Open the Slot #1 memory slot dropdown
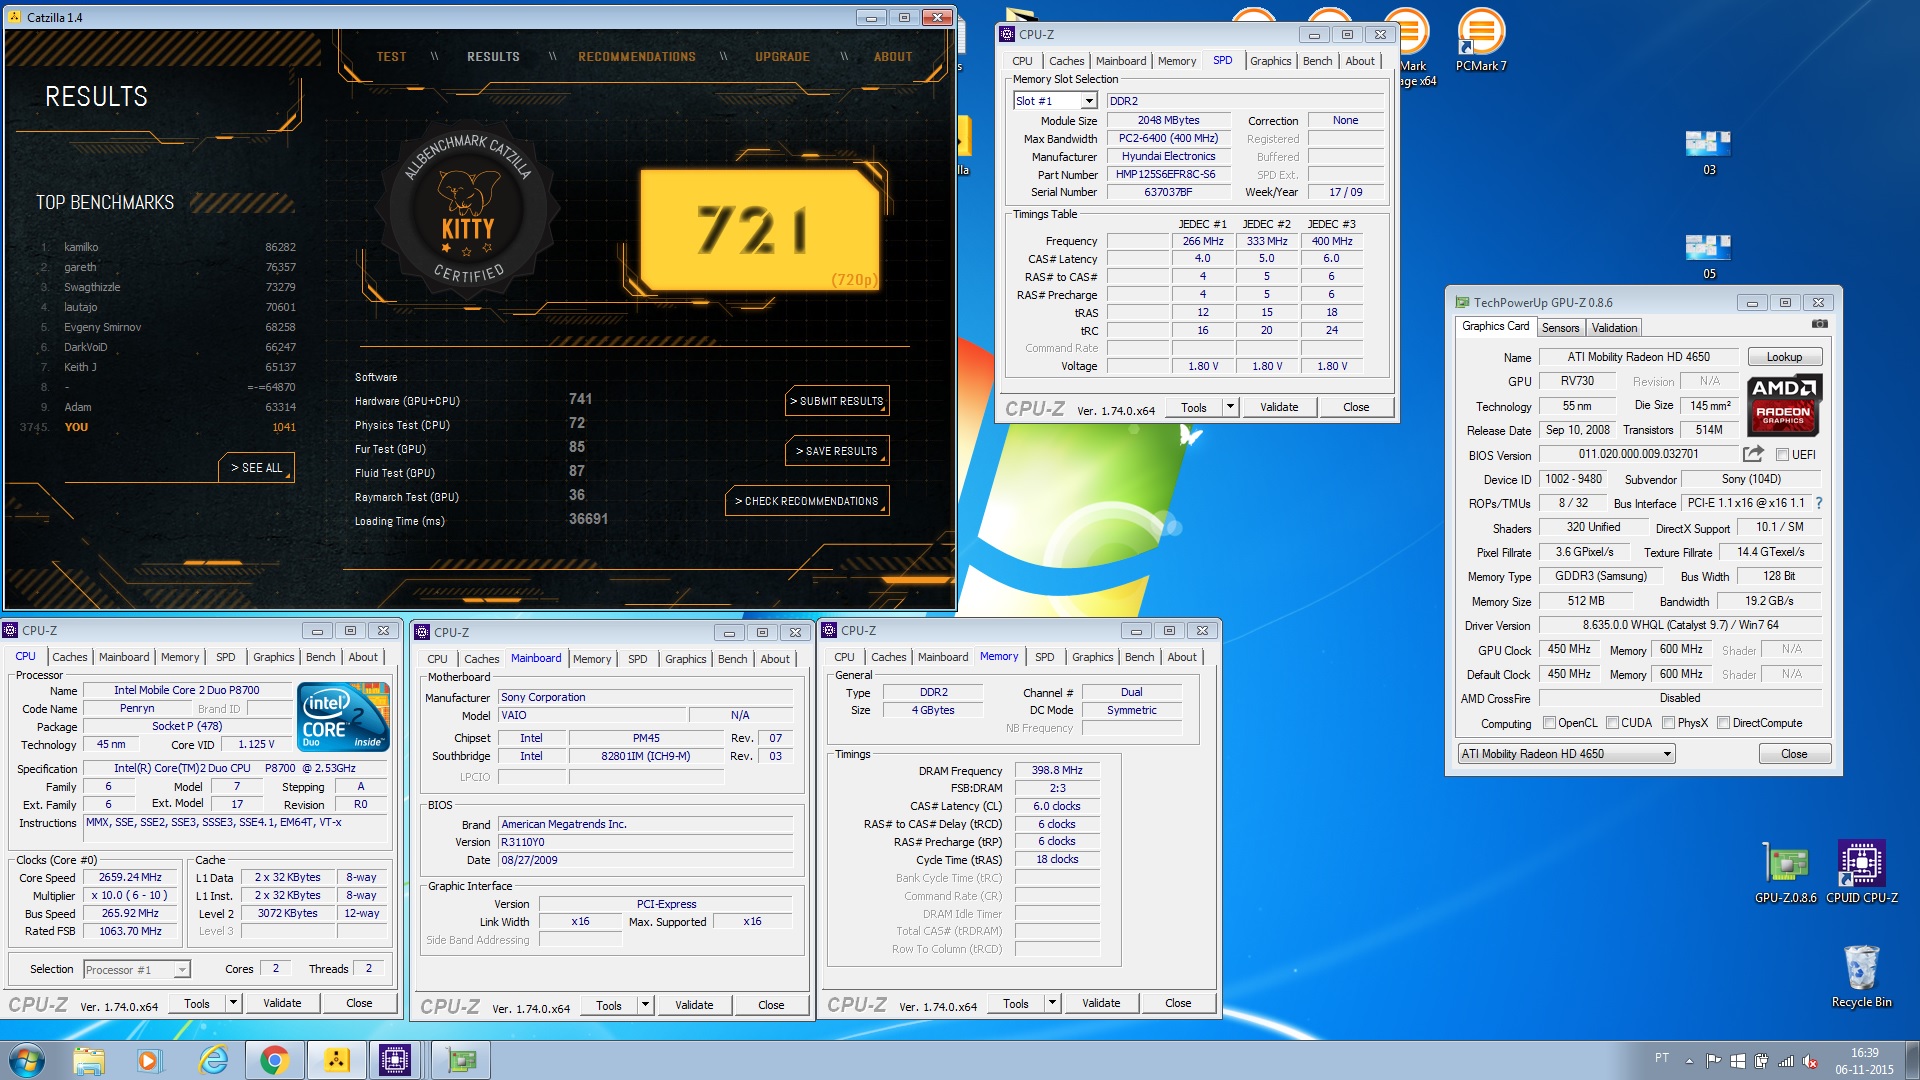Screen dimensions: 1920x1080 point(1055,101)
